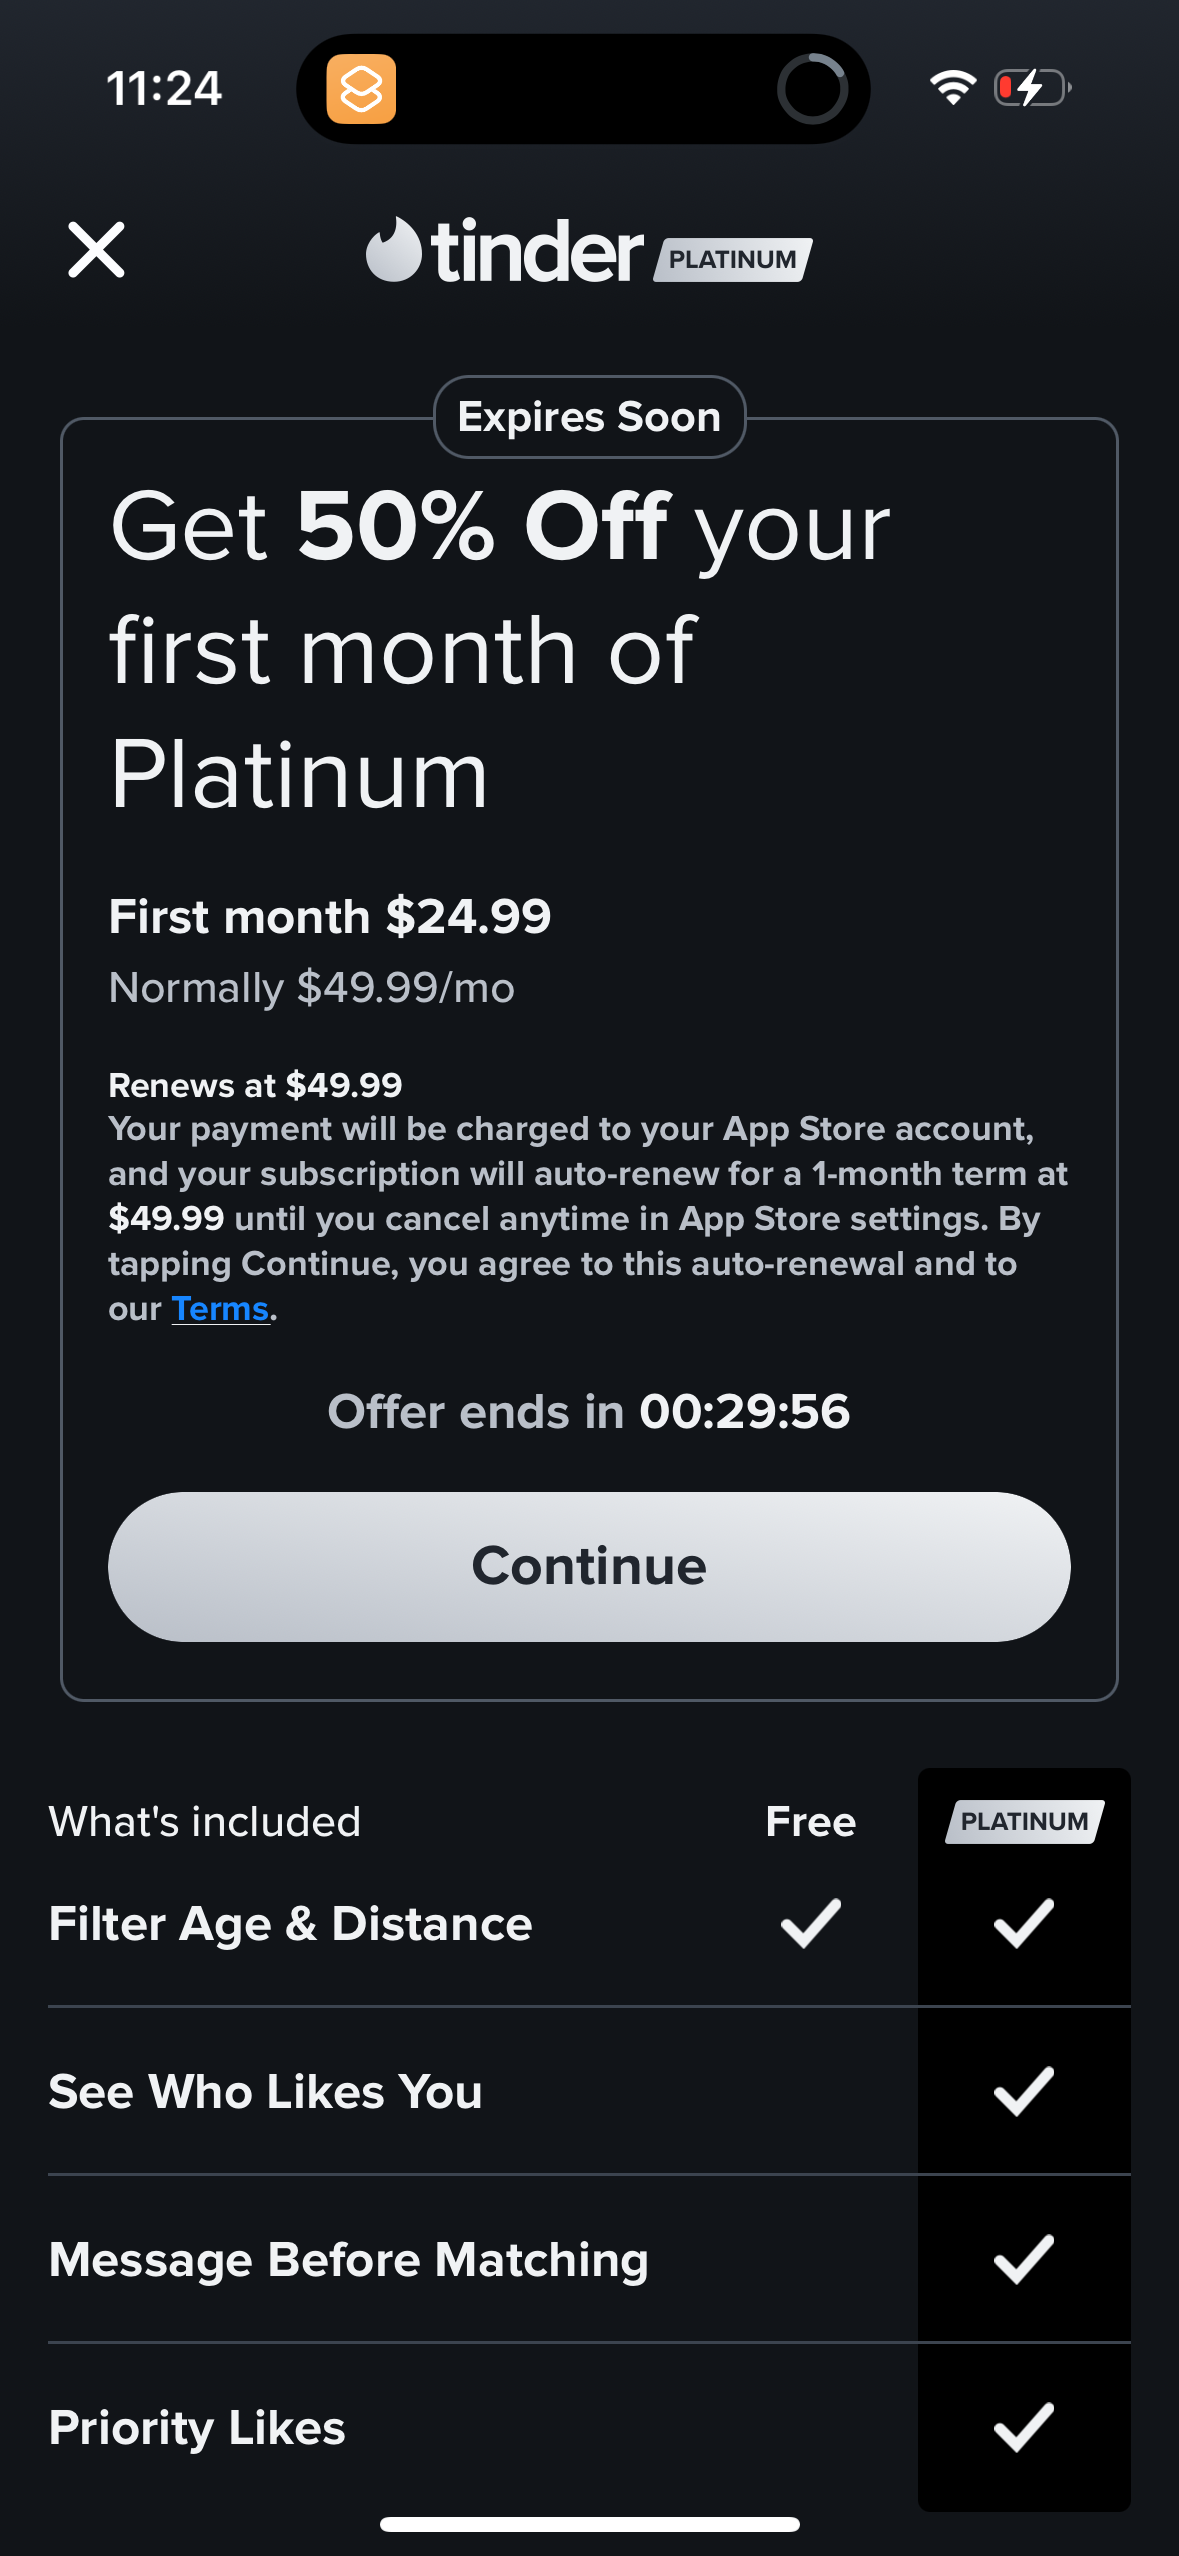Tap the See Who Likes You feature row
Image resolution: width=1179 pixels, height=2556 pixels.
266,2092
